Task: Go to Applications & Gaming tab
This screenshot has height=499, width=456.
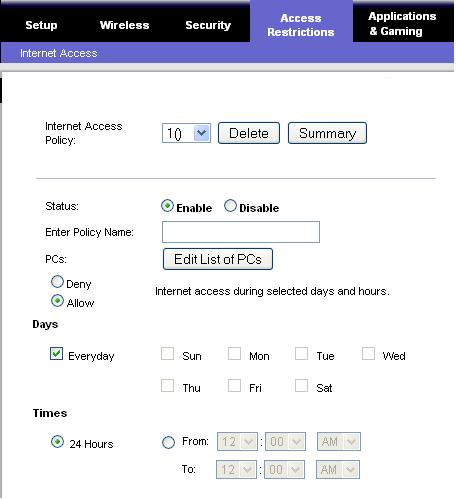Action: [x=402, y=24]
